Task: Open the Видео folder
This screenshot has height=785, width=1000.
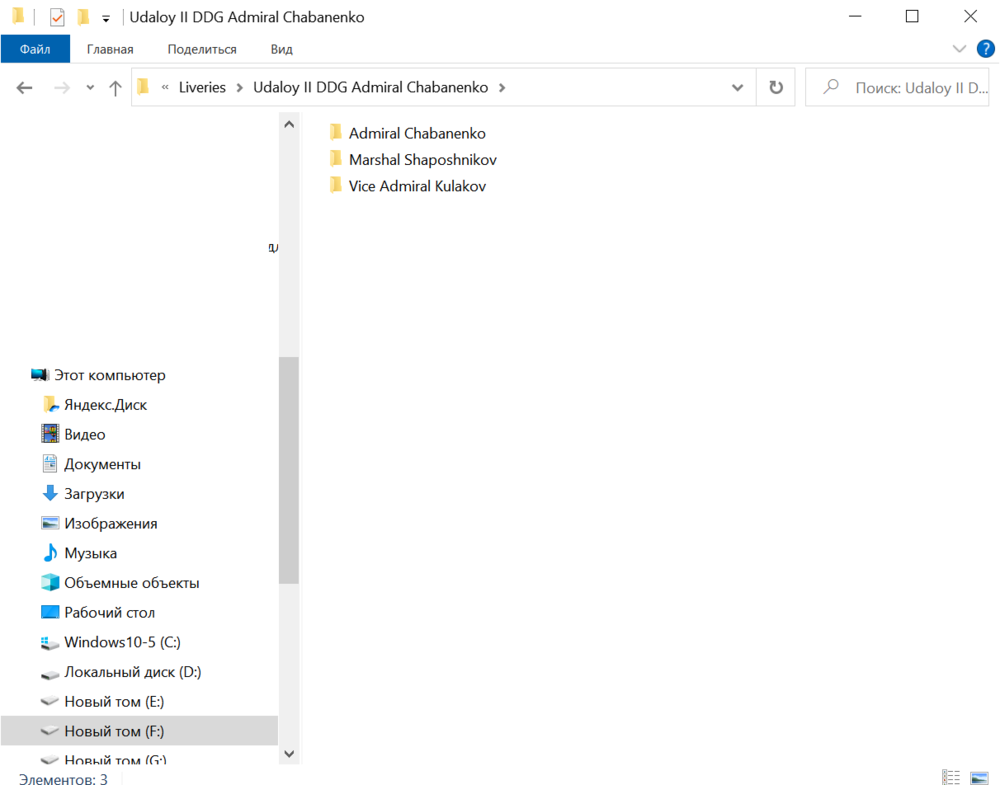Action: click(x=73, y=434)
